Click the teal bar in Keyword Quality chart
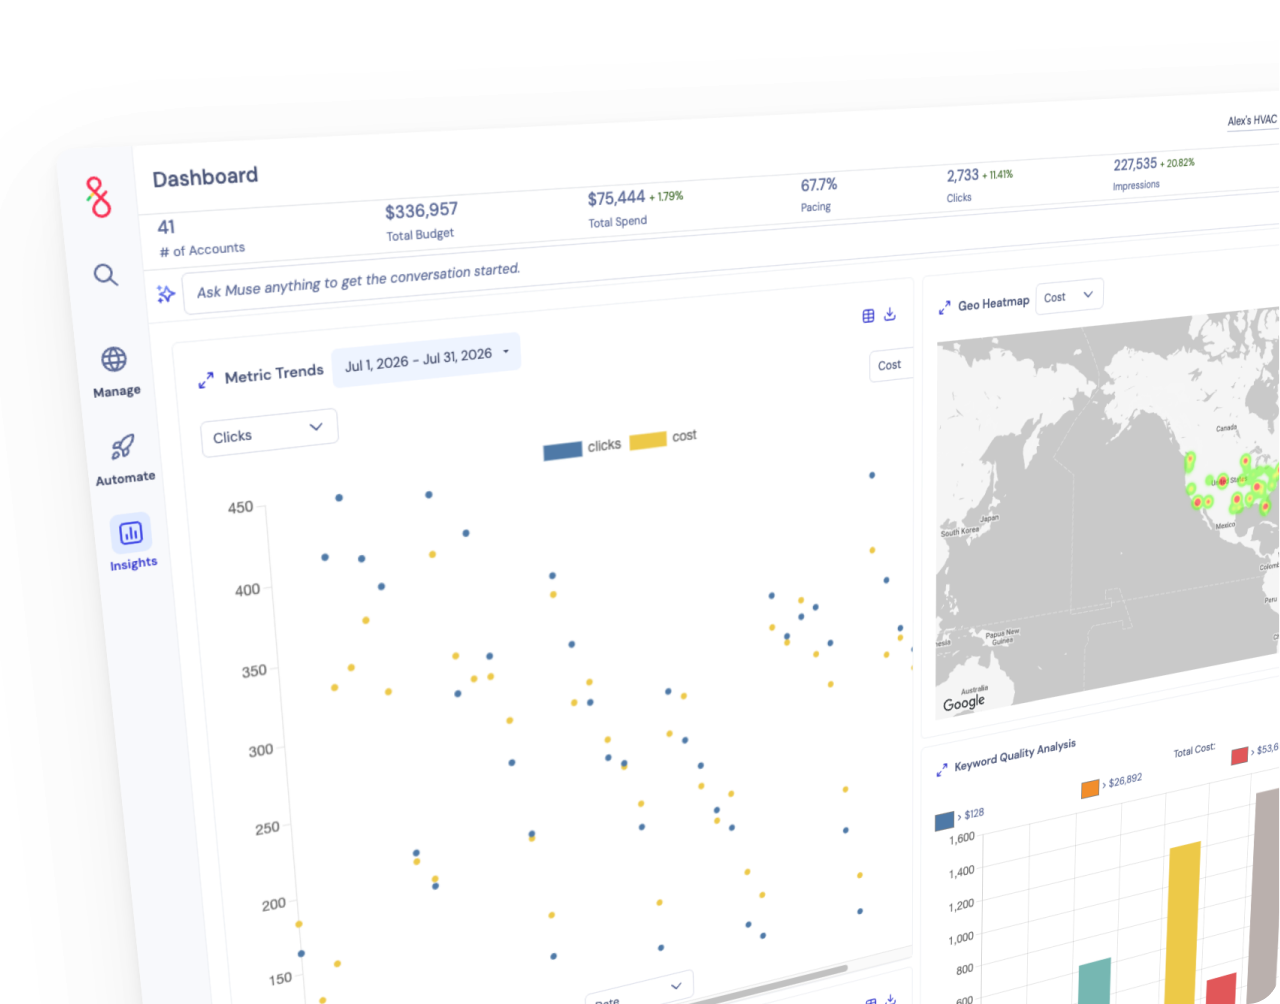 pos(1095,980)
